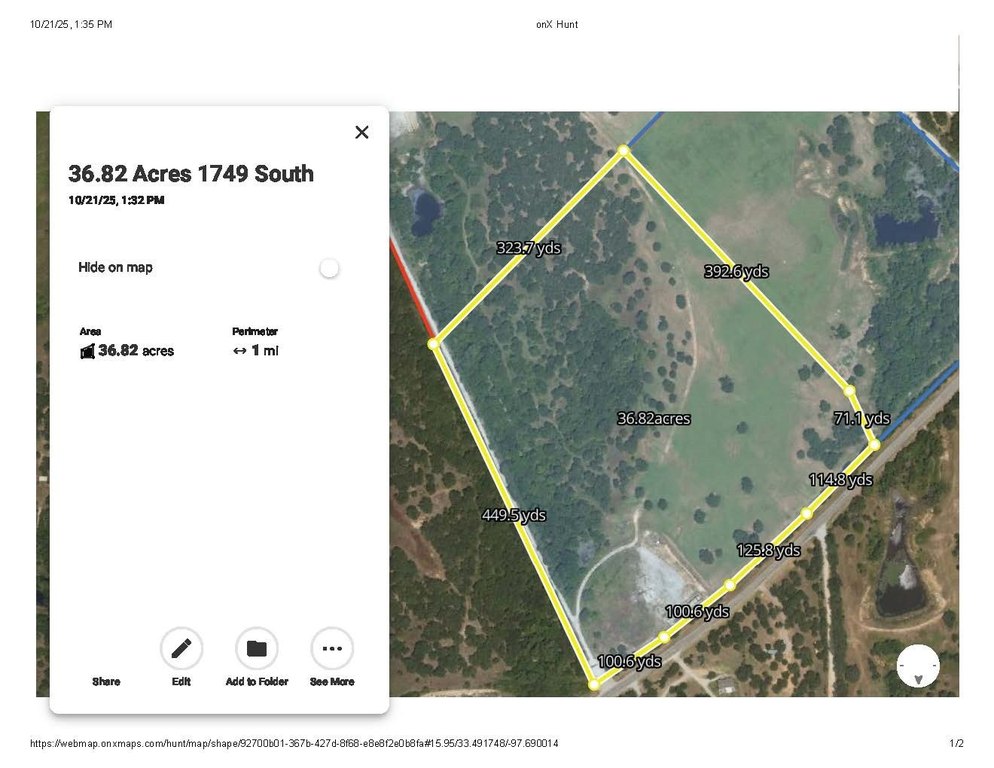
Task: Click the 392.6 yds segment label
Action: click(737, 271)
